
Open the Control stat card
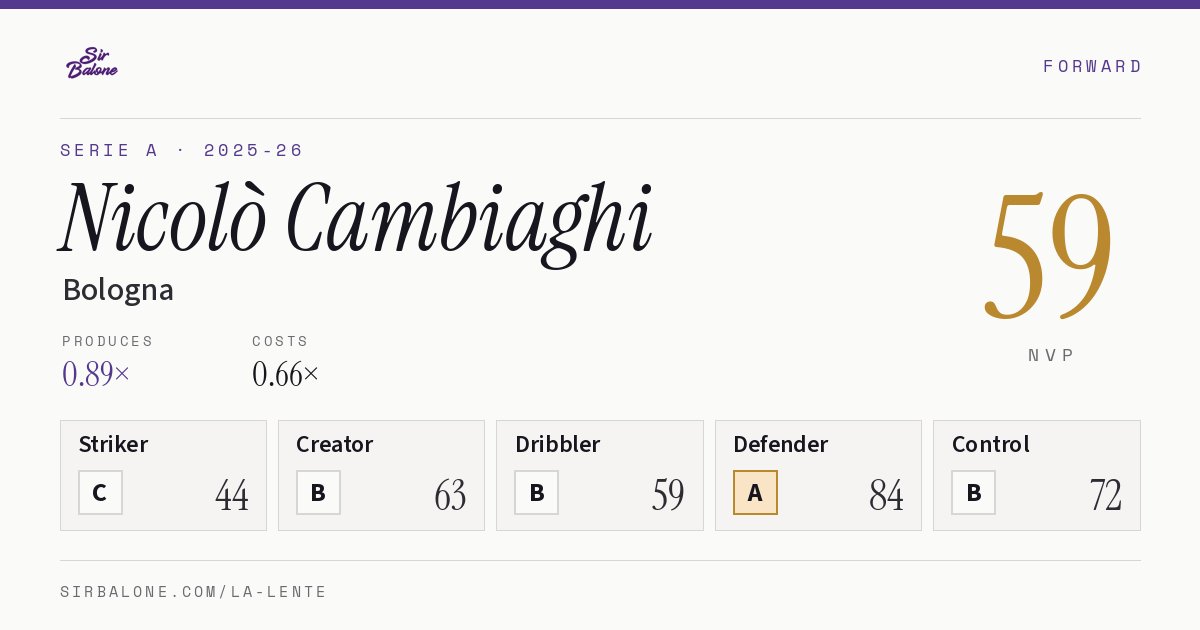(1037, 475)
